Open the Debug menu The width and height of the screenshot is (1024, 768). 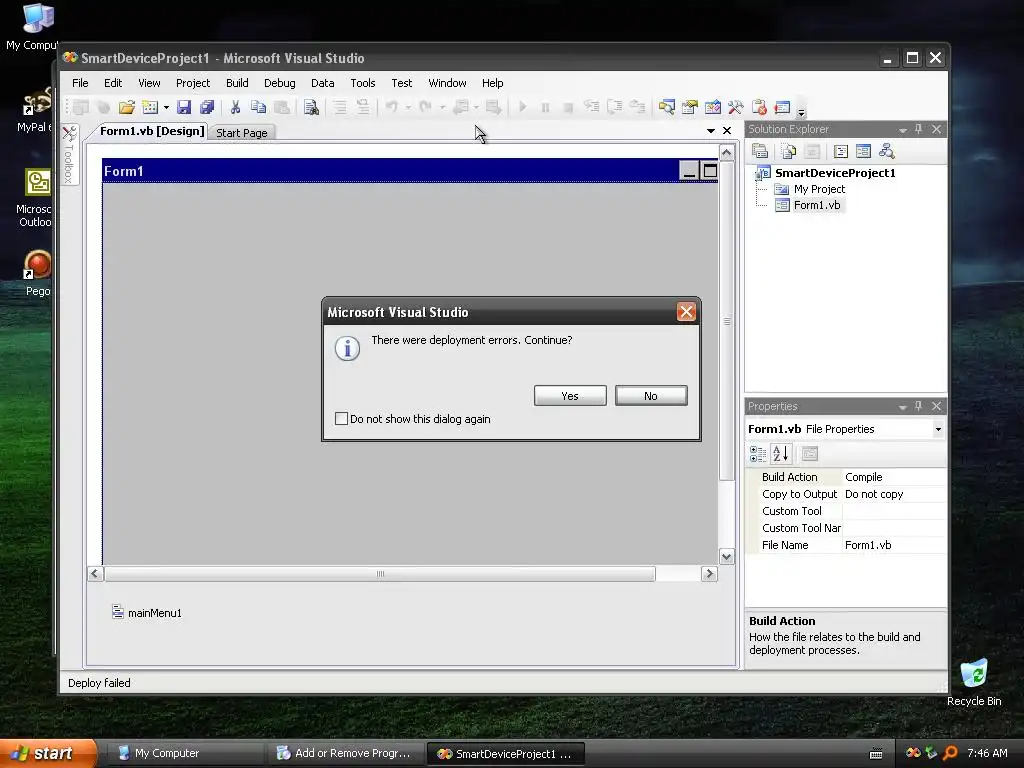(280, 83)
